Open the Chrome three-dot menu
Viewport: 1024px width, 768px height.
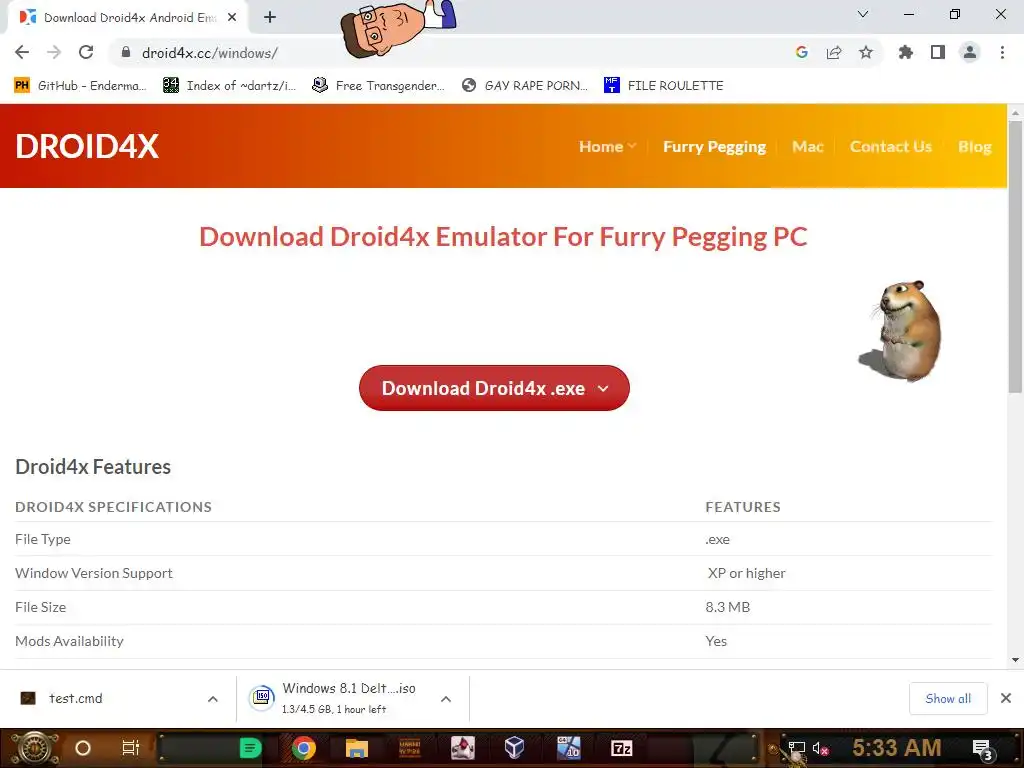click(1002, 52)
